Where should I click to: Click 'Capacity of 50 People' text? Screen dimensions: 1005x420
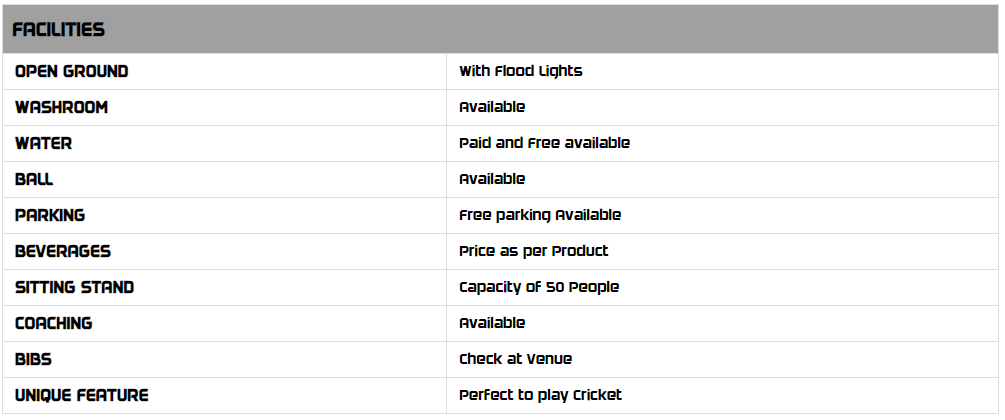[538, 288]
